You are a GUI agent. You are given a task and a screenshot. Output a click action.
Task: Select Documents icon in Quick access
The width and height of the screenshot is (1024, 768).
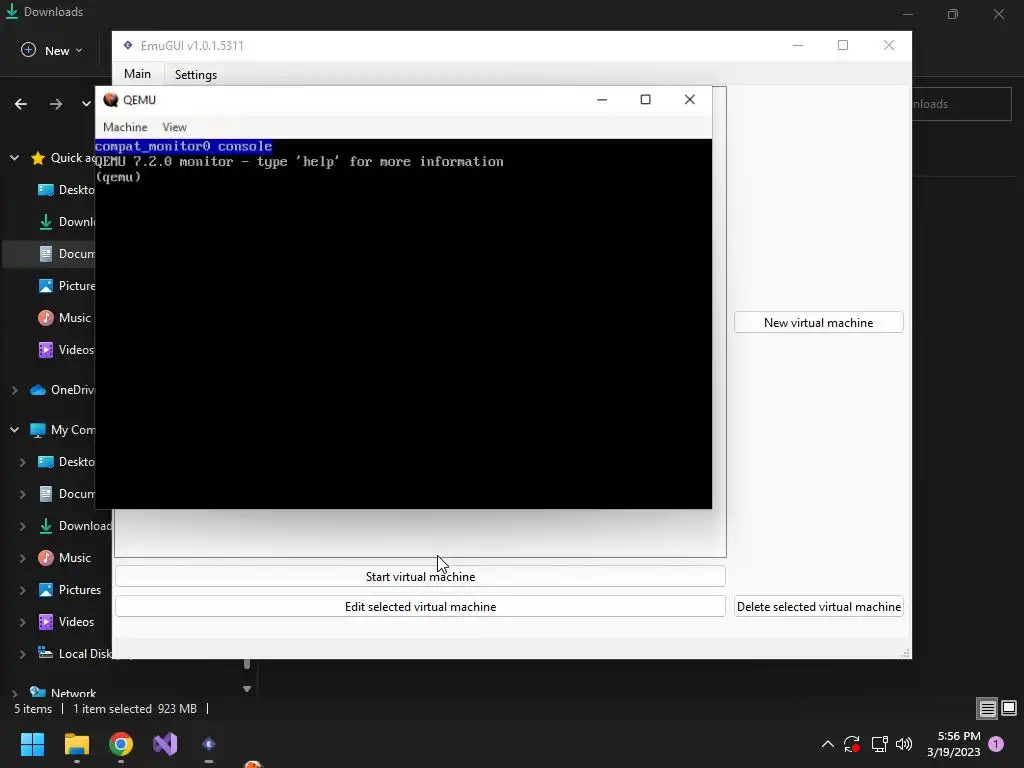46,254
